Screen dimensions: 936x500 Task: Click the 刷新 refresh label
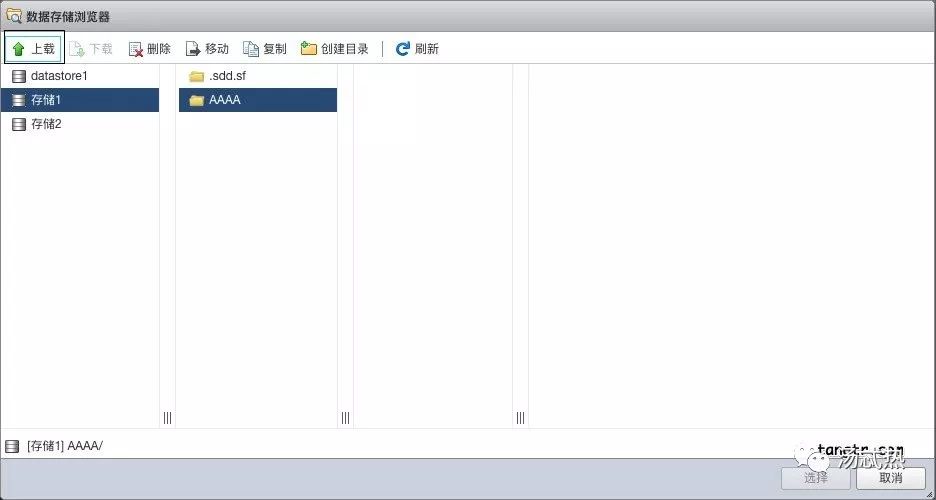(x=426, y=49)
